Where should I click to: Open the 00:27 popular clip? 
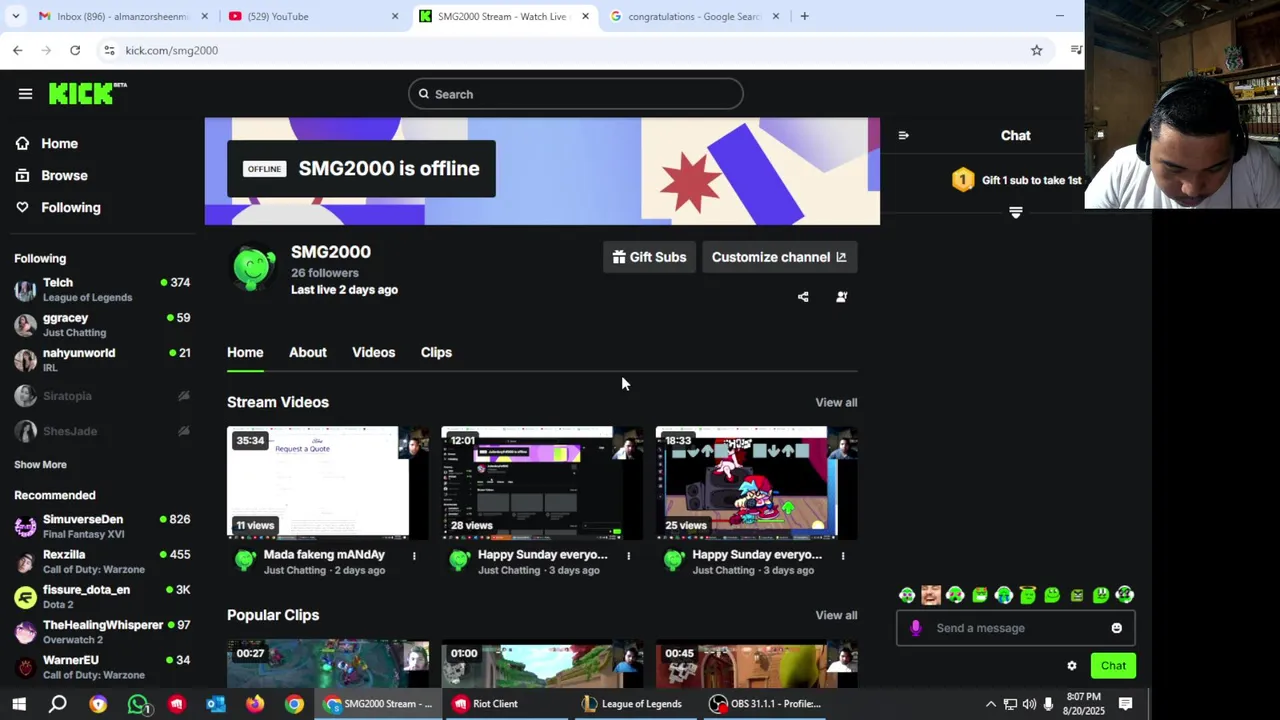tap(328, 664)
